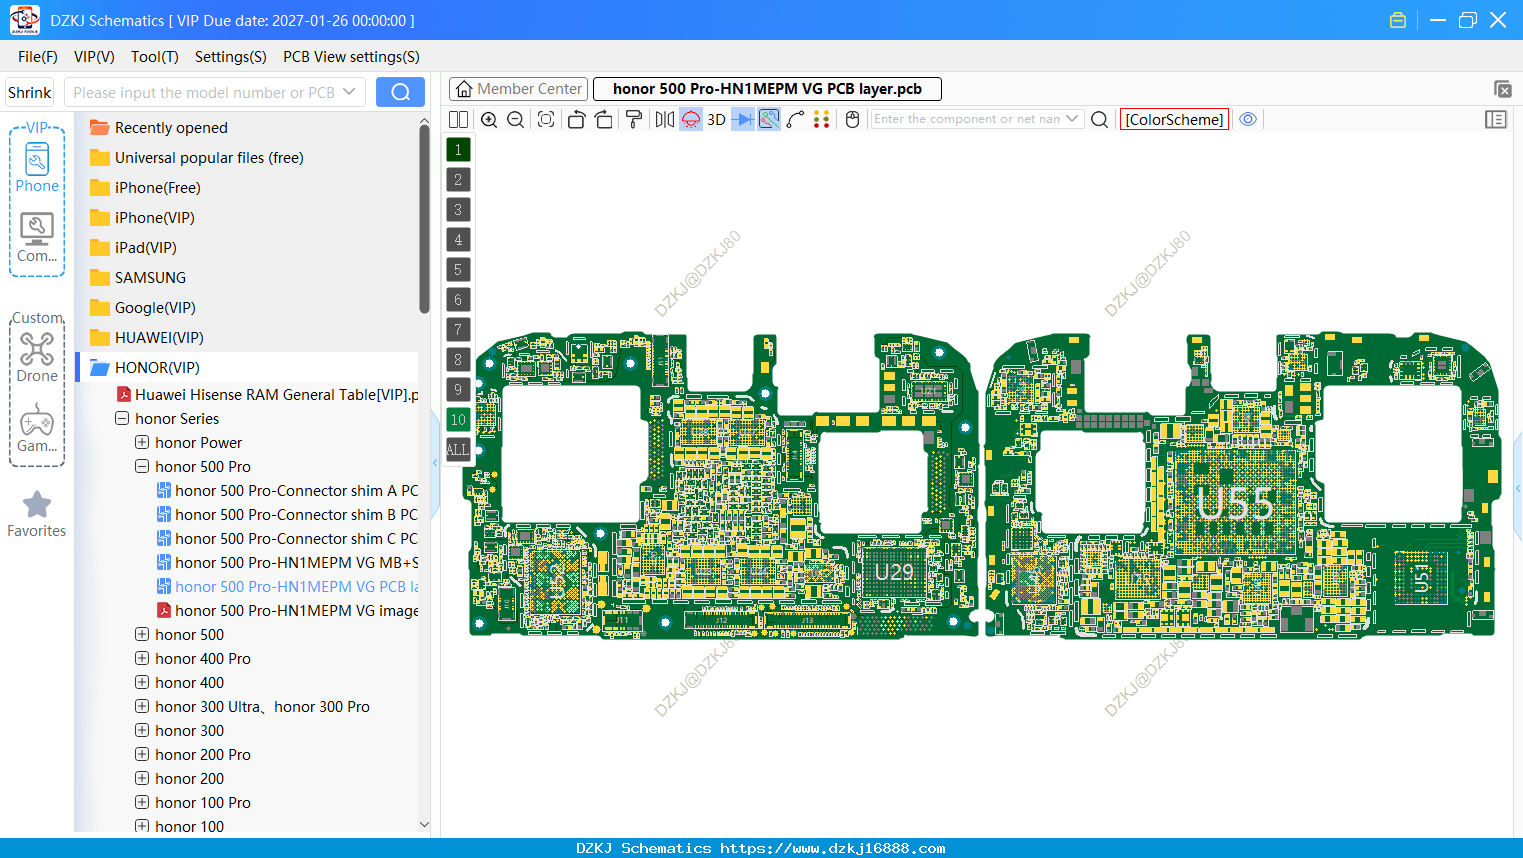Select the curved trace connection tool
Screen dimensions: 1523x858
pyautogui.click(x=795, y=119)
